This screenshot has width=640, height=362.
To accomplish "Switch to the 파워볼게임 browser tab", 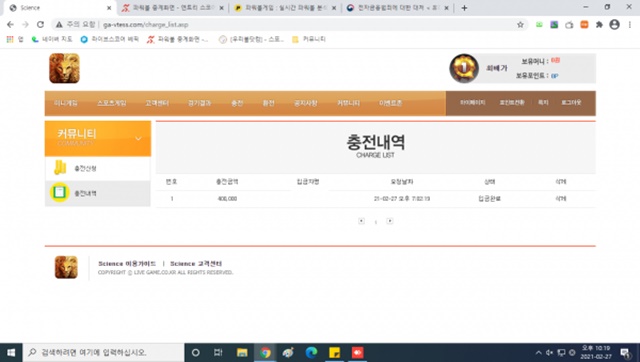I will coord(285,8).
